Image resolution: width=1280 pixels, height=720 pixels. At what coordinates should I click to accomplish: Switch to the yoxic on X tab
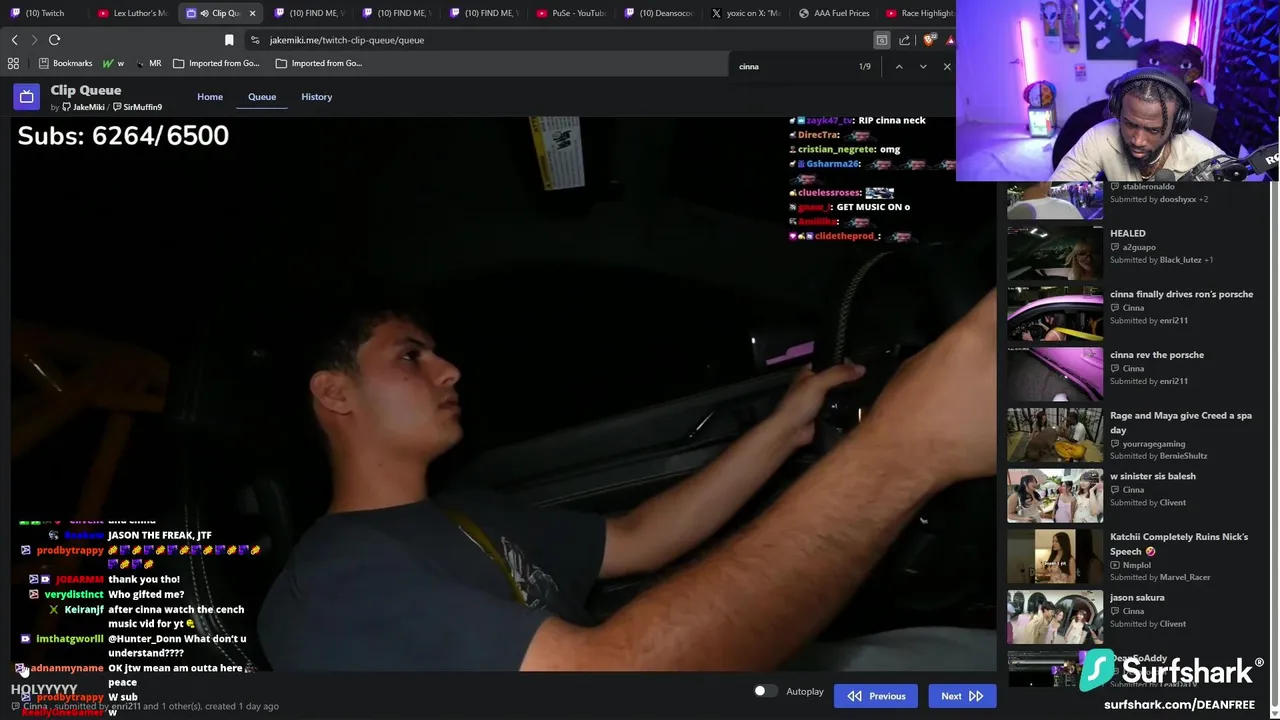point(746,13)
